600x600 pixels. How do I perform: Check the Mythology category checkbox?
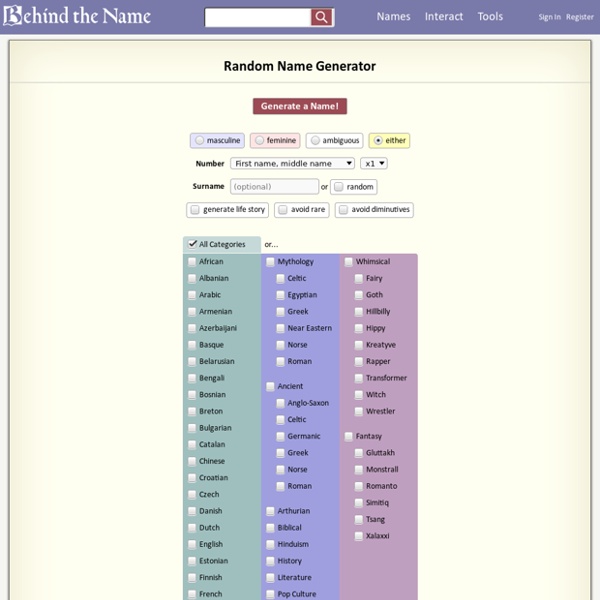click(x=270, y=262)
